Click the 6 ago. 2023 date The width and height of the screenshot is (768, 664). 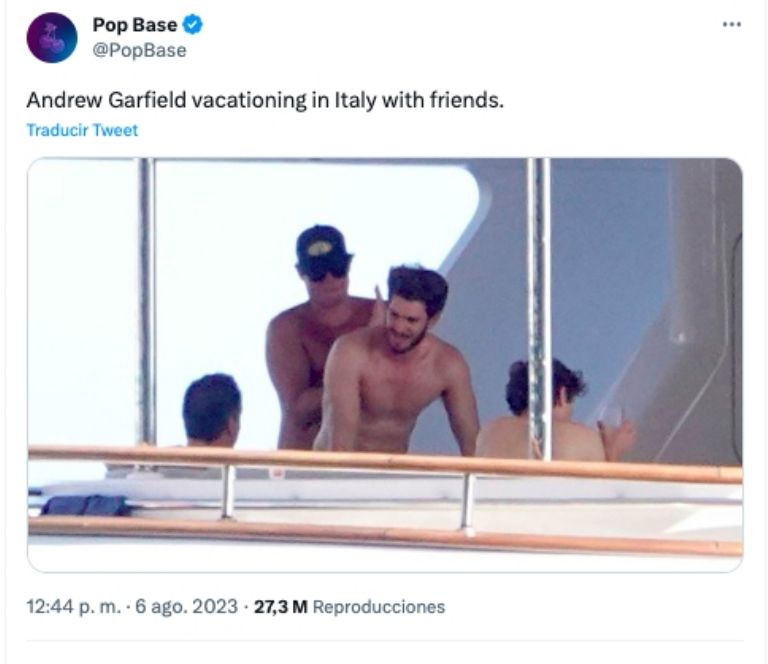187,607
